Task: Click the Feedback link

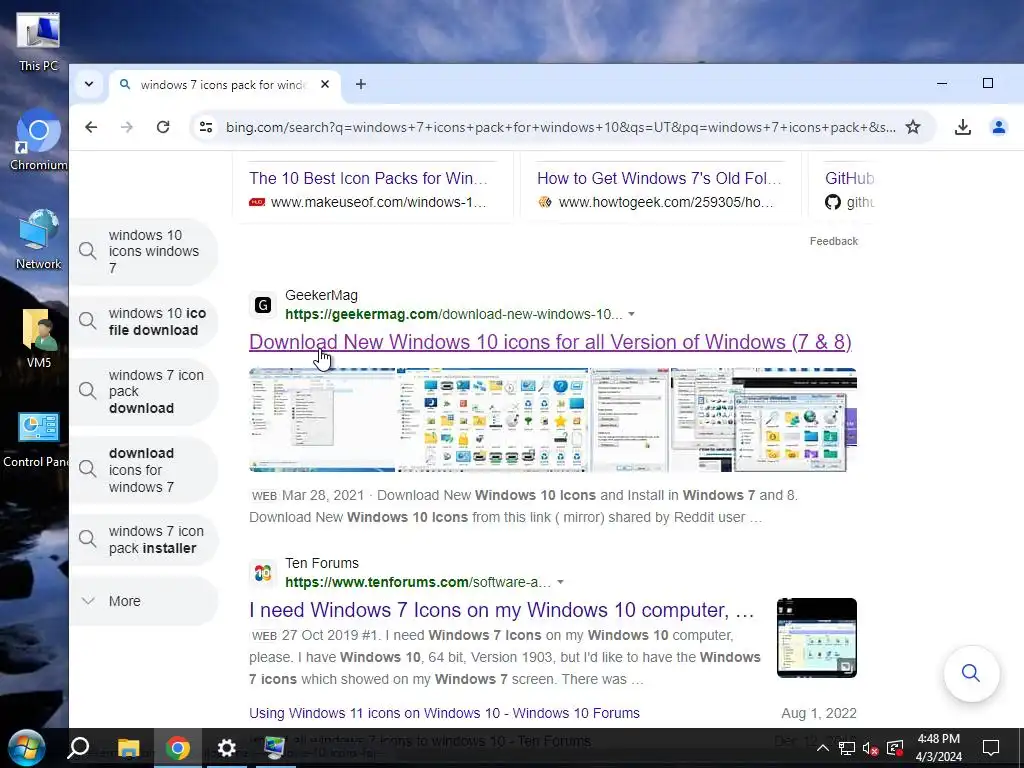Action: (834, 241)
